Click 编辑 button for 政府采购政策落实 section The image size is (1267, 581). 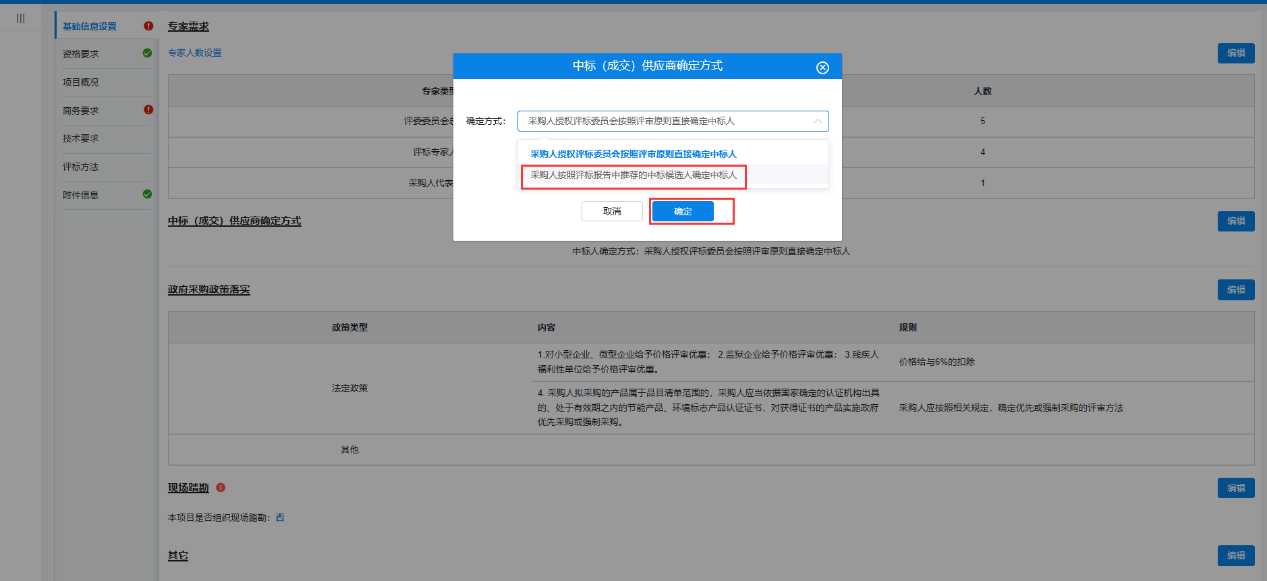click(x=1235, y=290)
